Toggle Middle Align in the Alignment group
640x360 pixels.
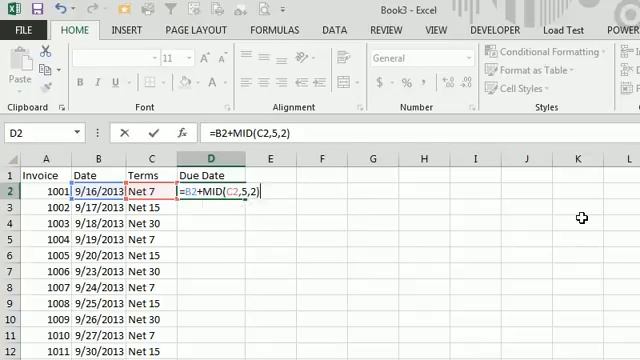(x=264, y=58)
